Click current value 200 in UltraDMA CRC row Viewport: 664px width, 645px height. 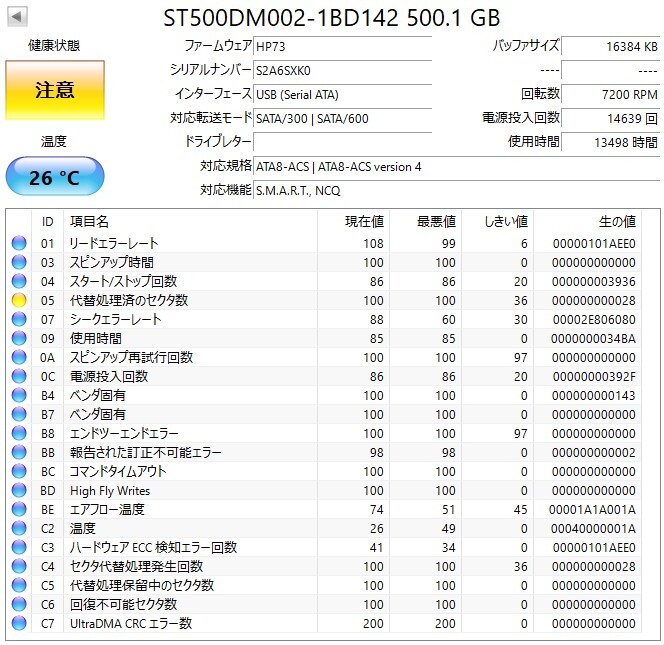(x=373, y=623)
